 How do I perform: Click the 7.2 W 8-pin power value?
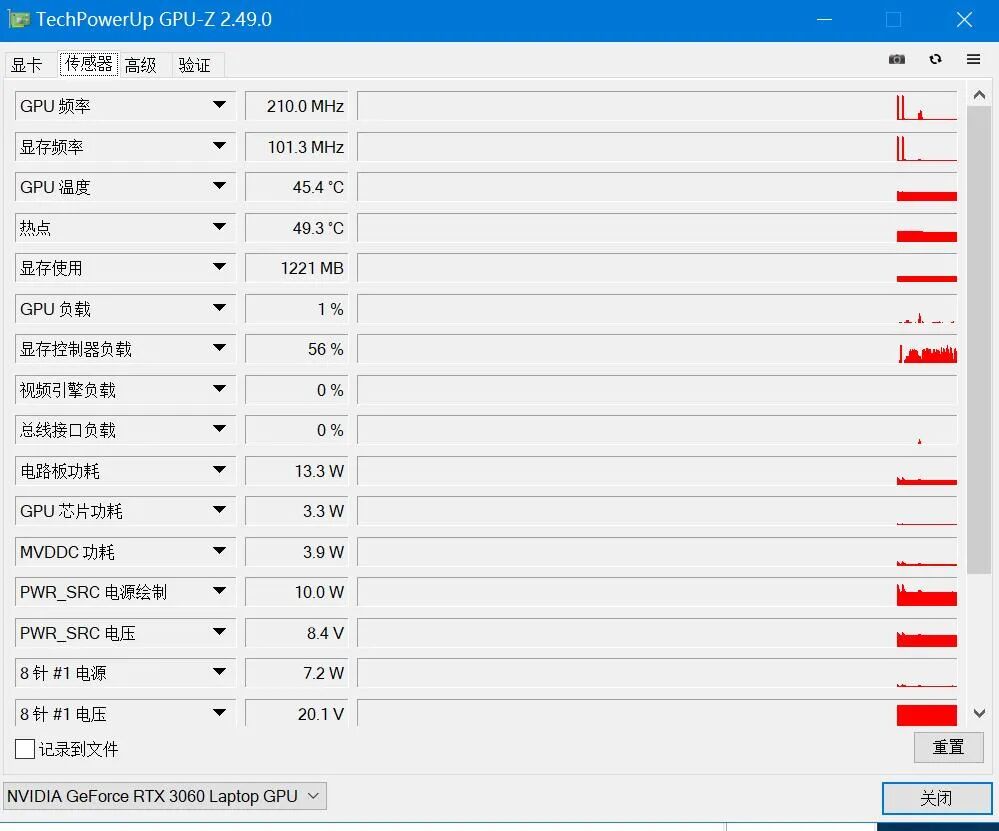click(296, 672)
